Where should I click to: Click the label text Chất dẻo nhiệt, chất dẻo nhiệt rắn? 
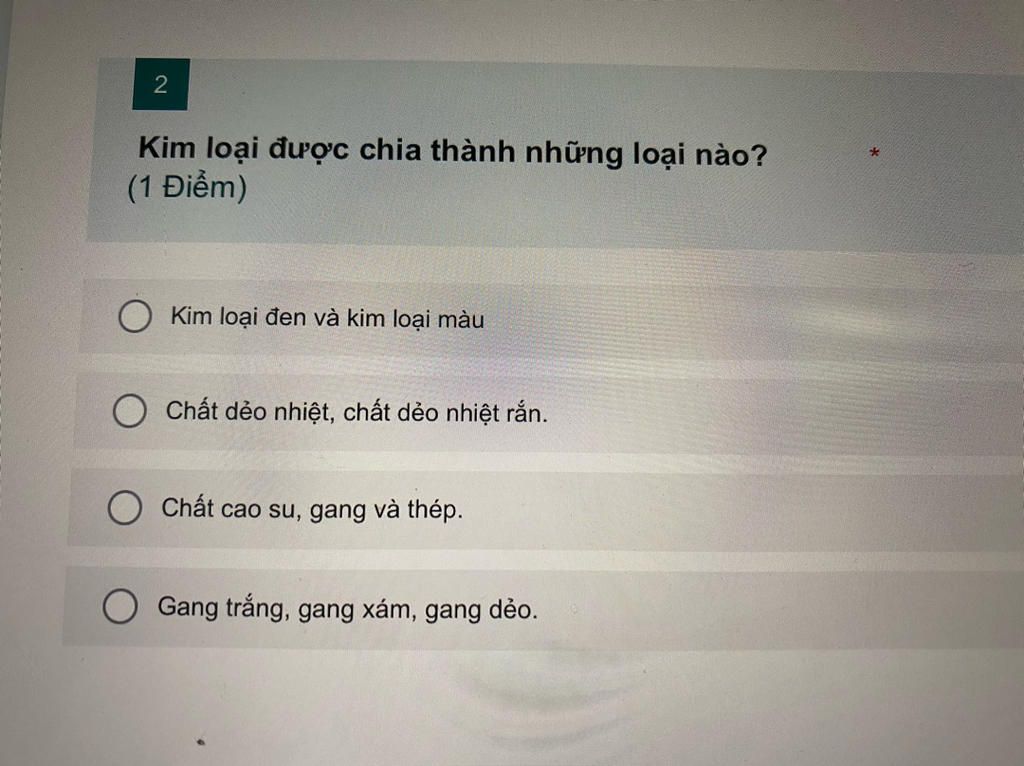pos(357,413)
